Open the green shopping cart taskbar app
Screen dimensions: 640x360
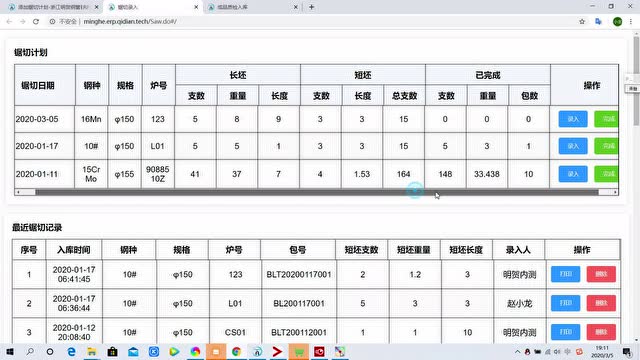[x=298, y=352]
